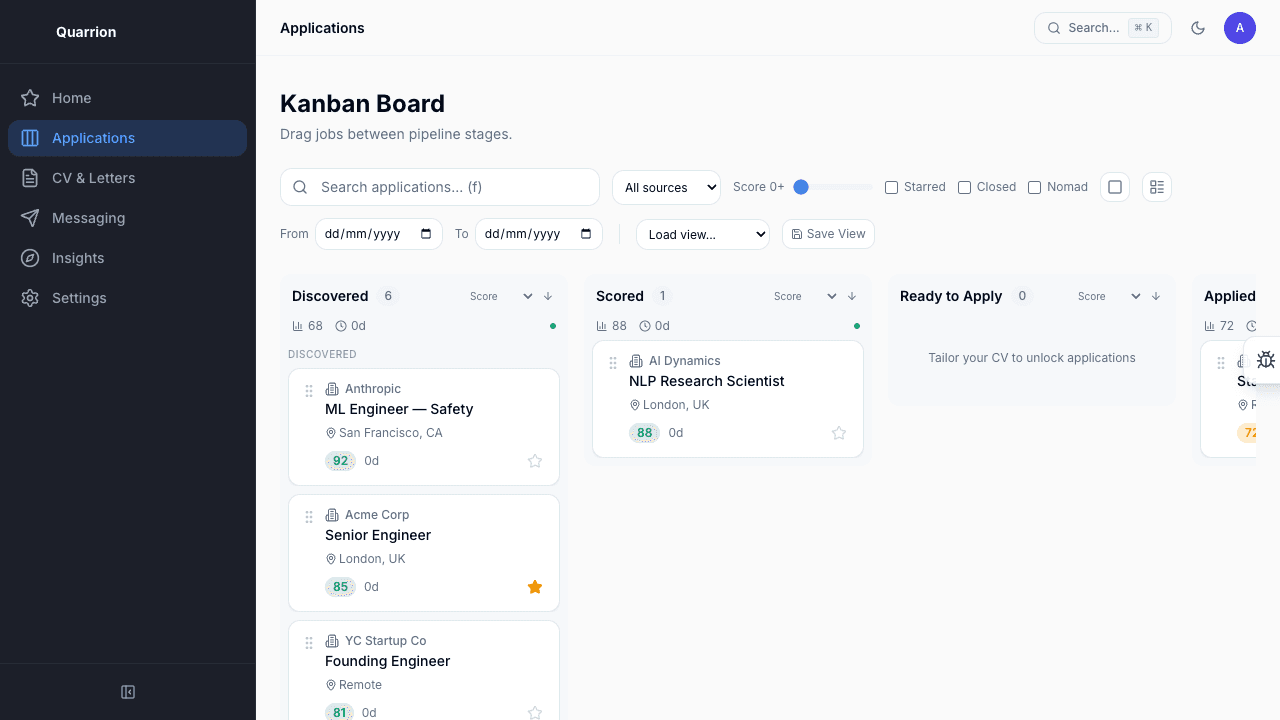The height and width of the screenshot is (720, 1280).
Task: Open Insights page
Action: pos(127,258)
